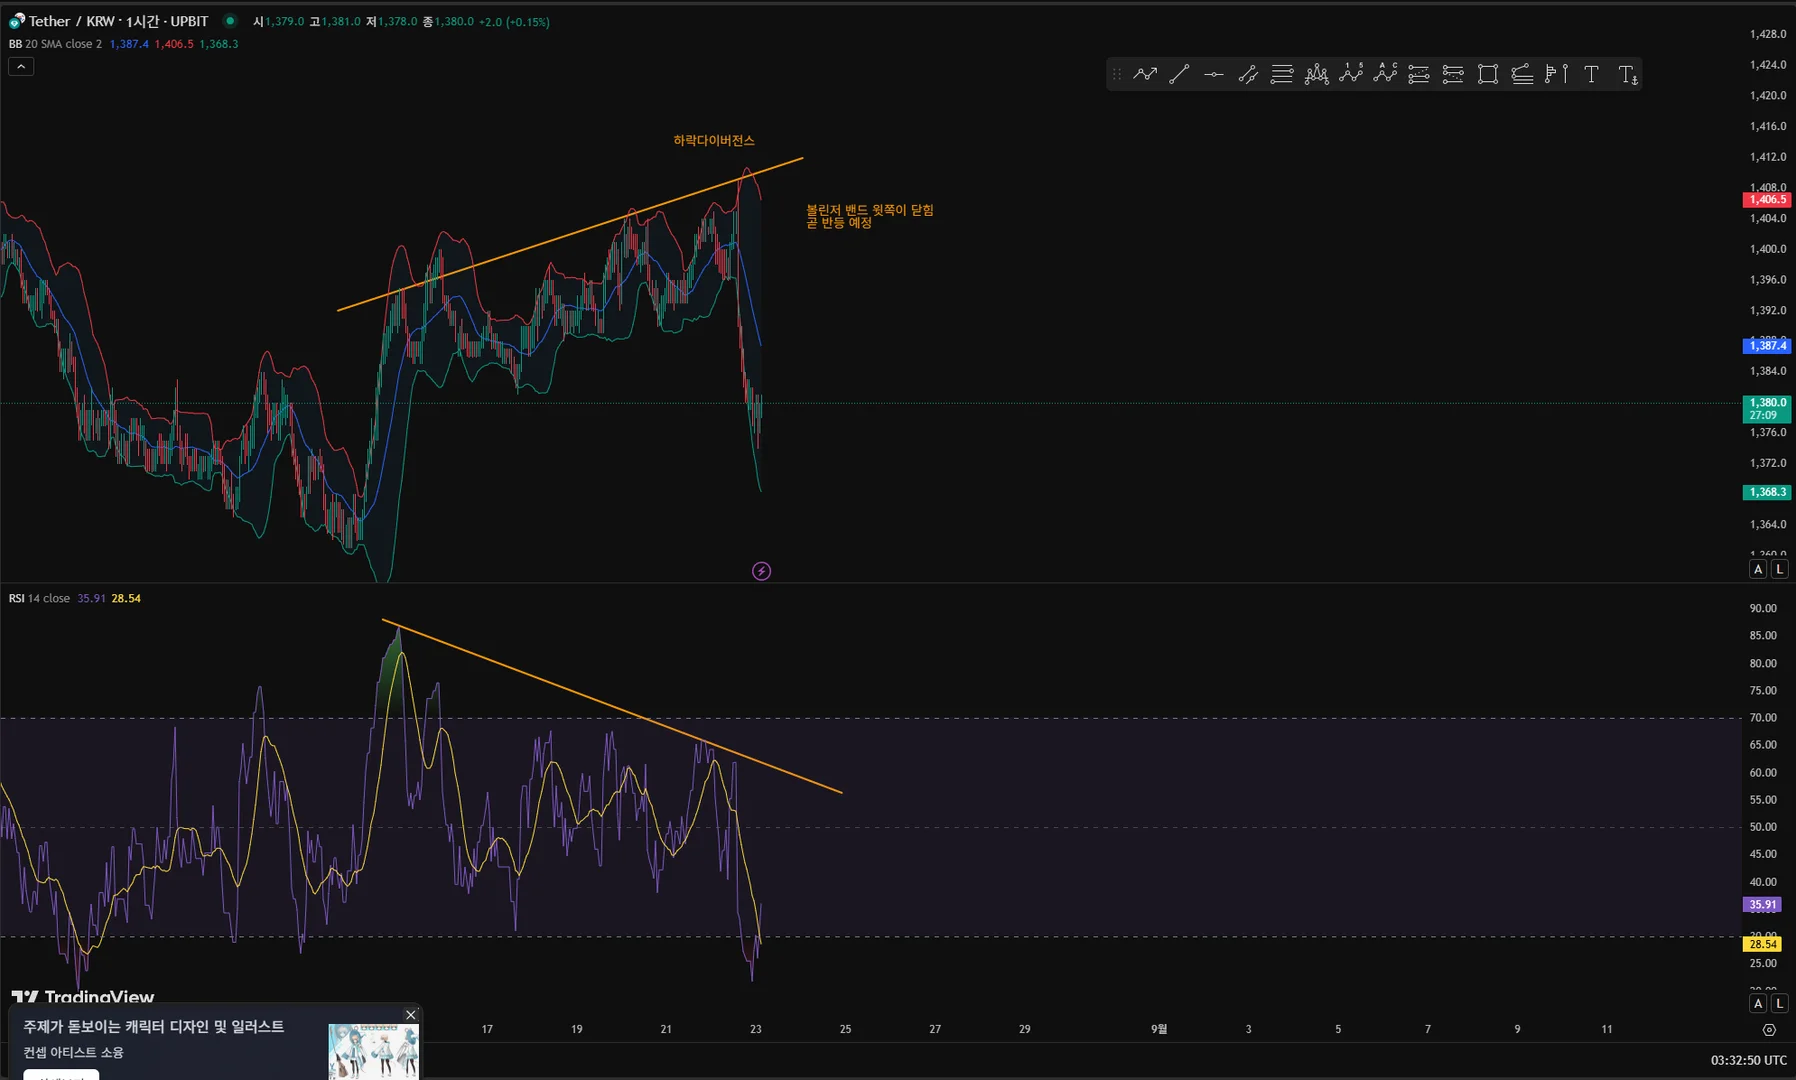
Task: Click the 9월 date on time axis
Action: [1159, 1029]
